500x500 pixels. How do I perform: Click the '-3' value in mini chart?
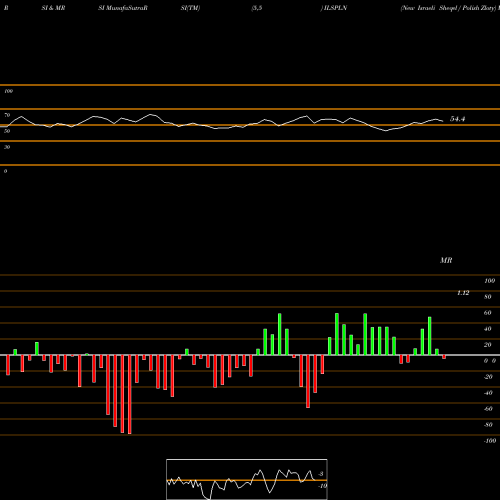click(x=321, y=474)
